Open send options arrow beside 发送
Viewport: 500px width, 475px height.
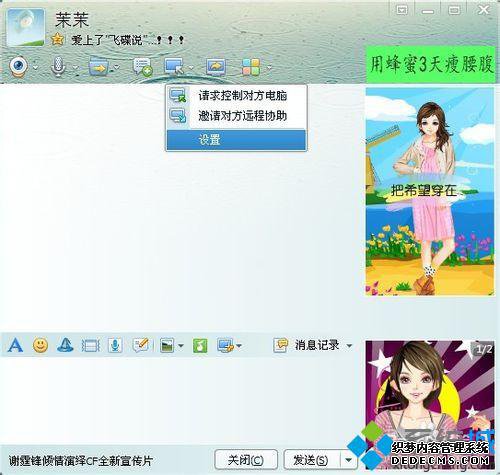click(x=349, y=460)
